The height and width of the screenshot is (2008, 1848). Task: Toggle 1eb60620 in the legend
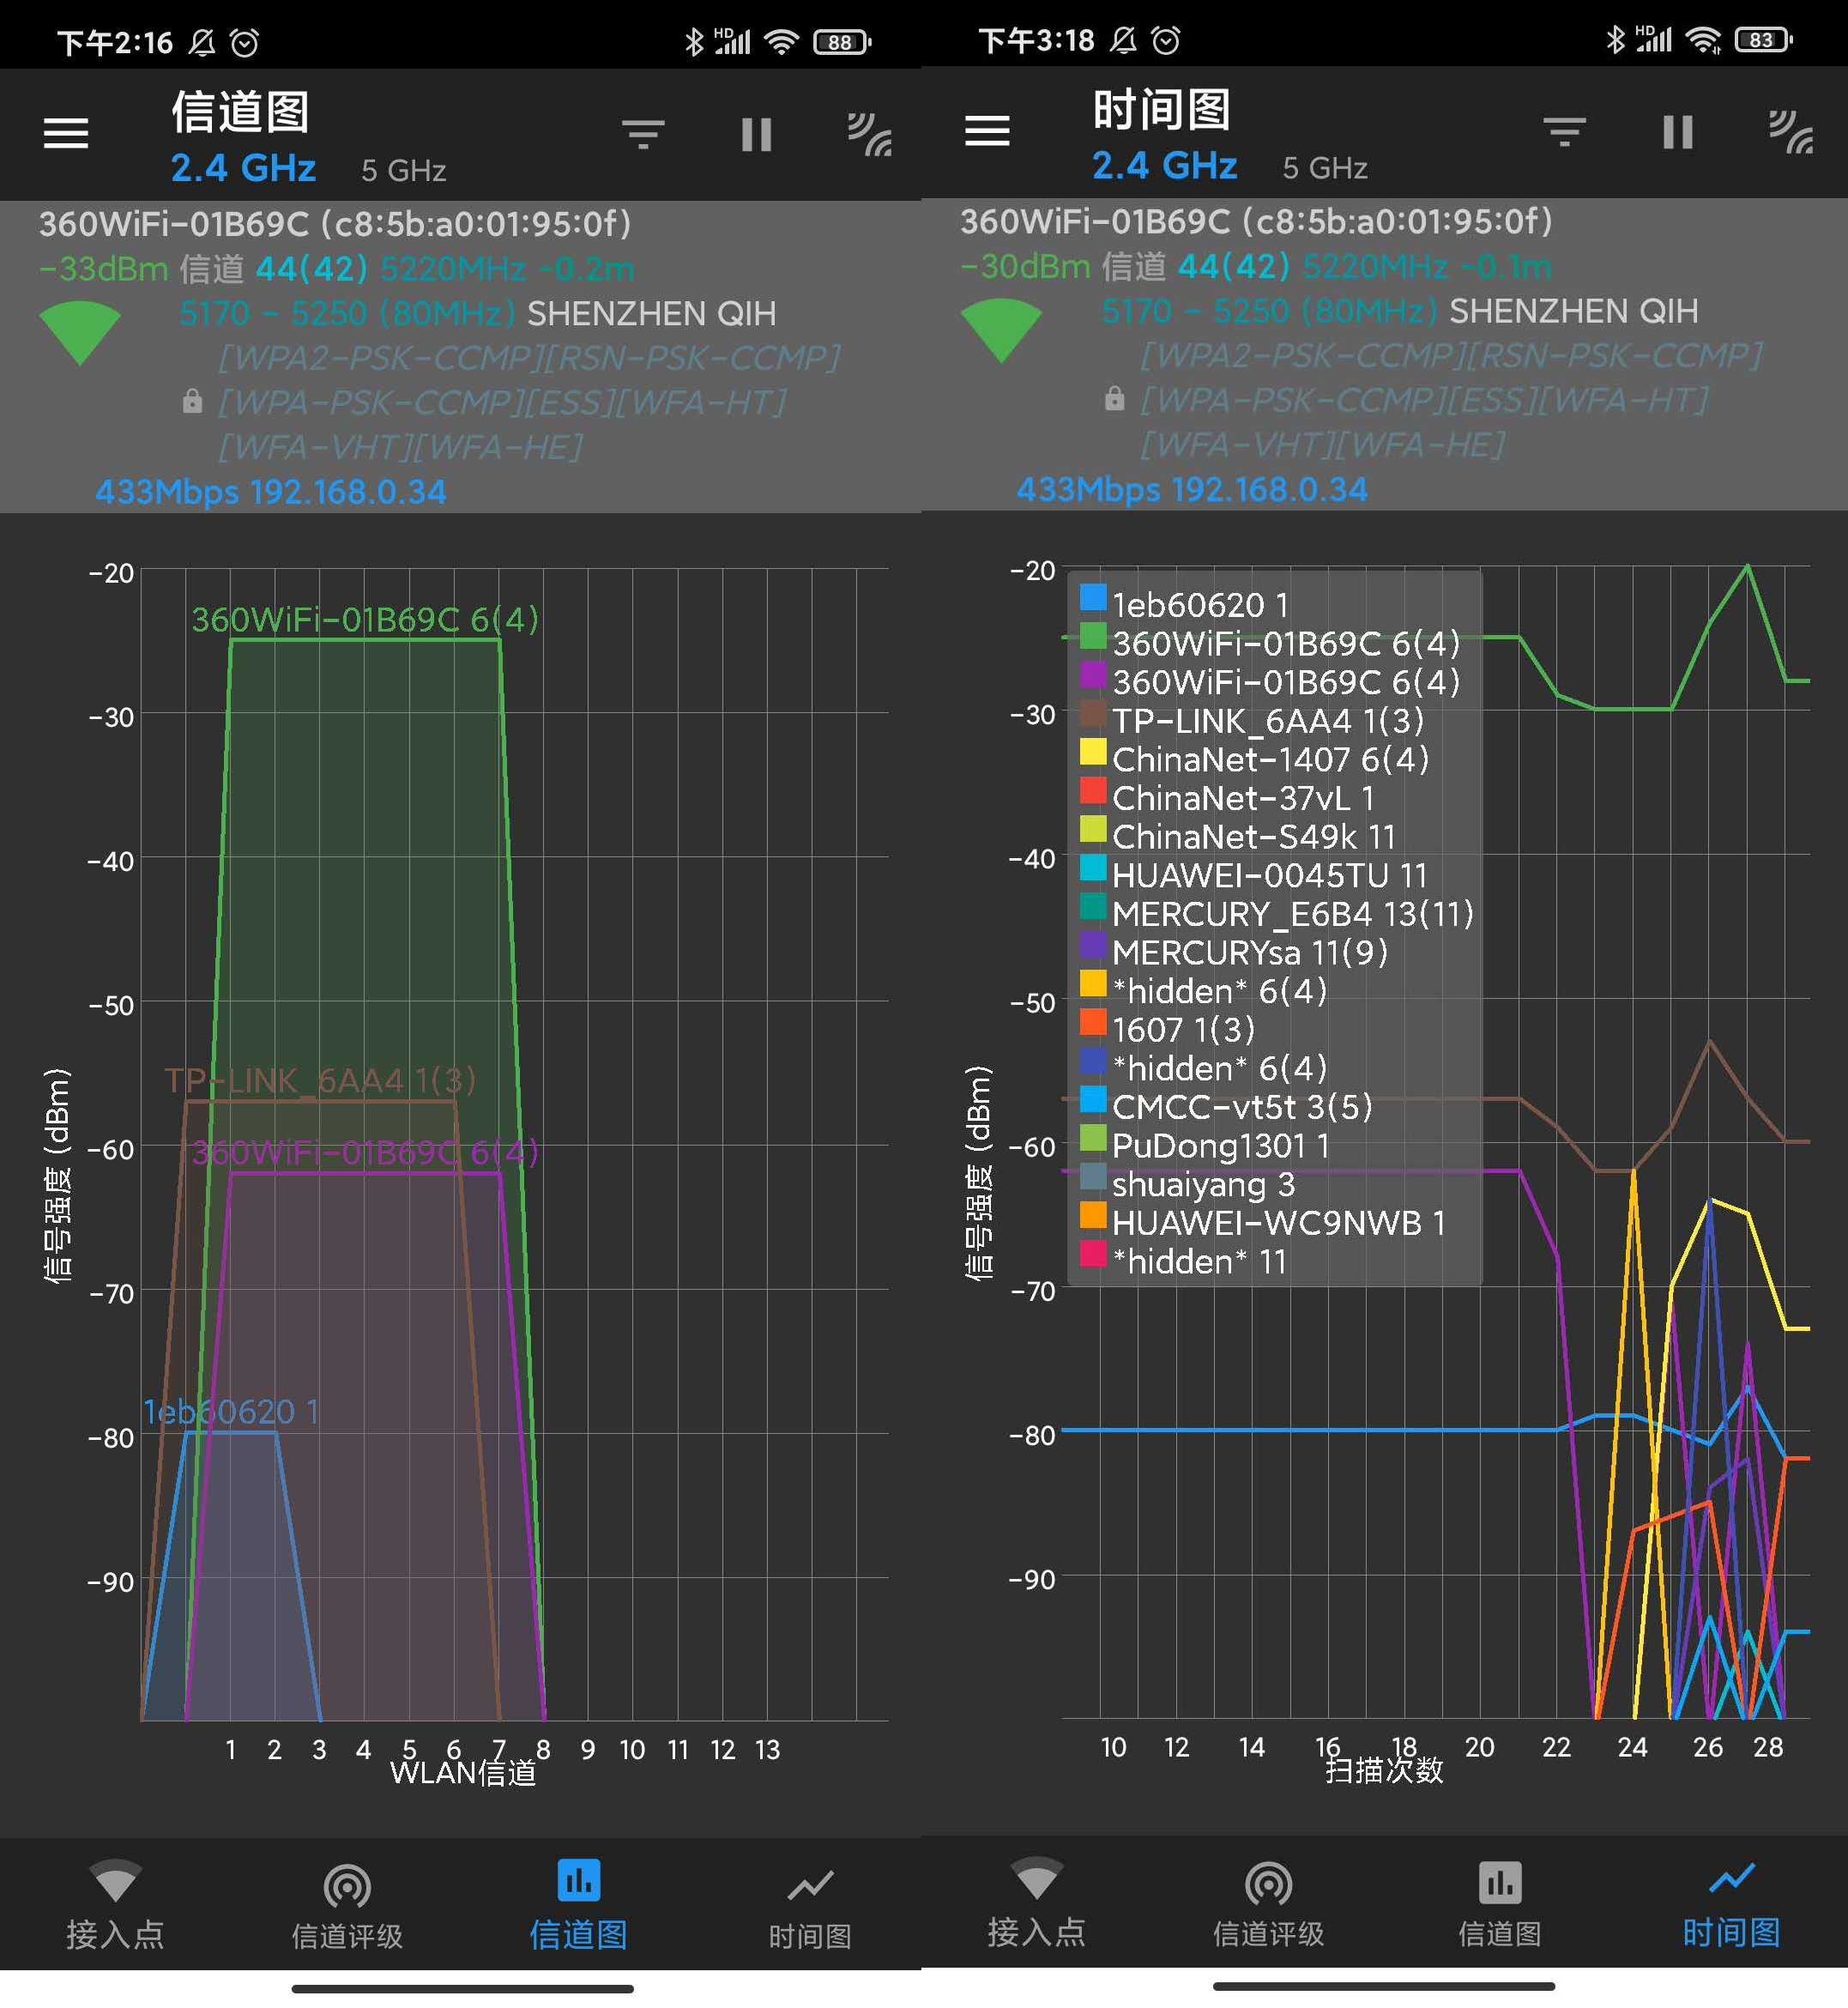(x=1195, y=605)
